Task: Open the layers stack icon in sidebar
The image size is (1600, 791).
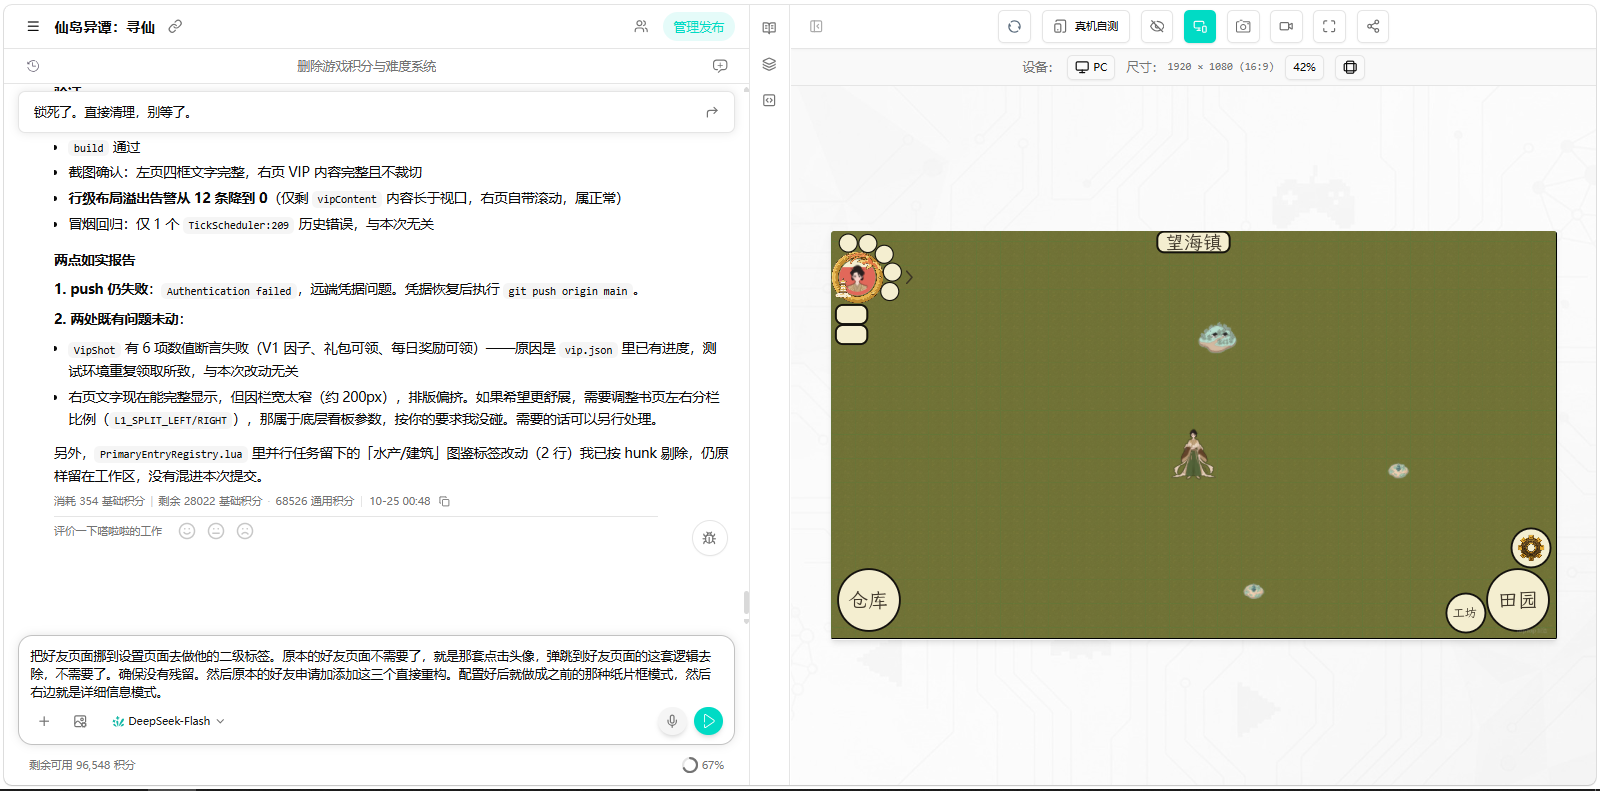Action: pos(769,64)
